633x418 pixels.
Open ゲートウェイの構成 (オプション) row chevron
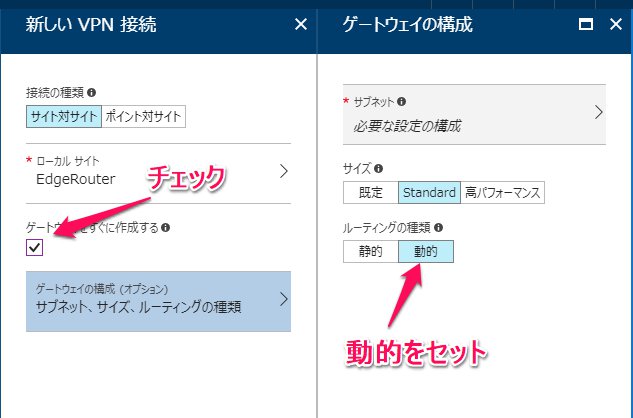(x=283, y=299)
